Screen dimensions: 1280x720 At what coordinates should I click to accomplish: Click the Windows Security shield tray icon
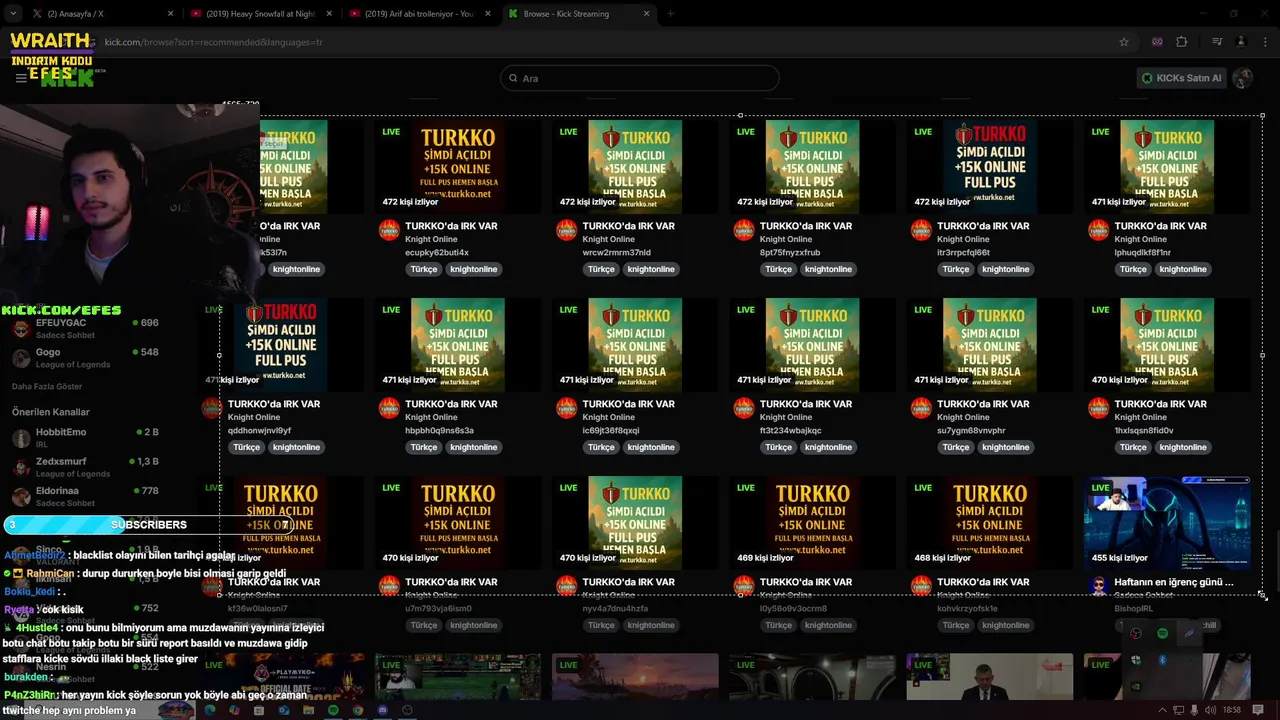1136,660
